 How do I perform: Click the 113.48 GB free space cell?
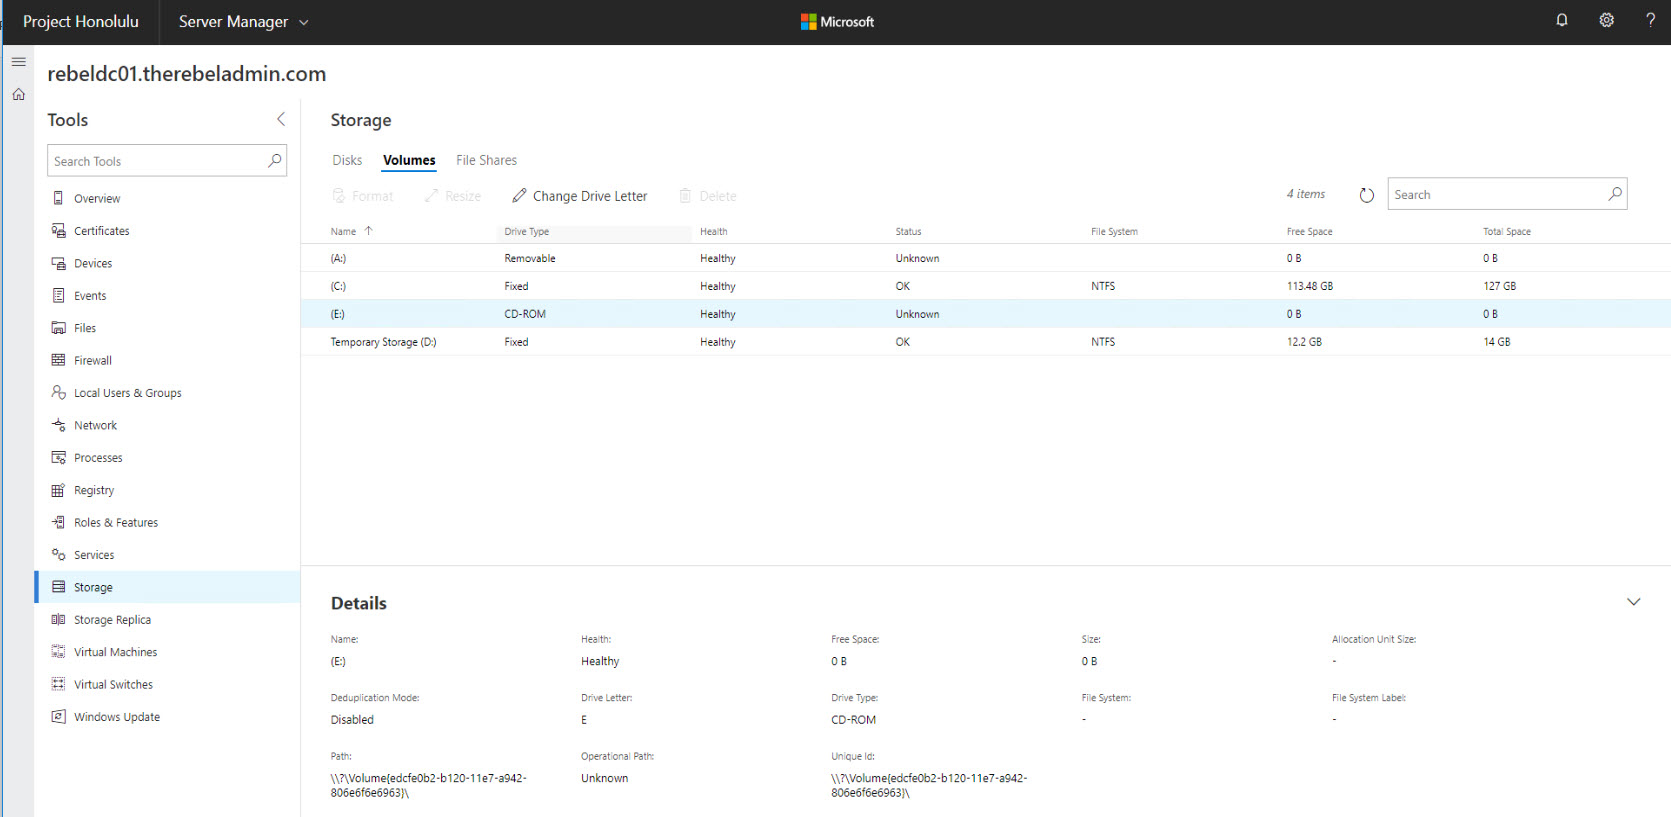coord(1309,286)
